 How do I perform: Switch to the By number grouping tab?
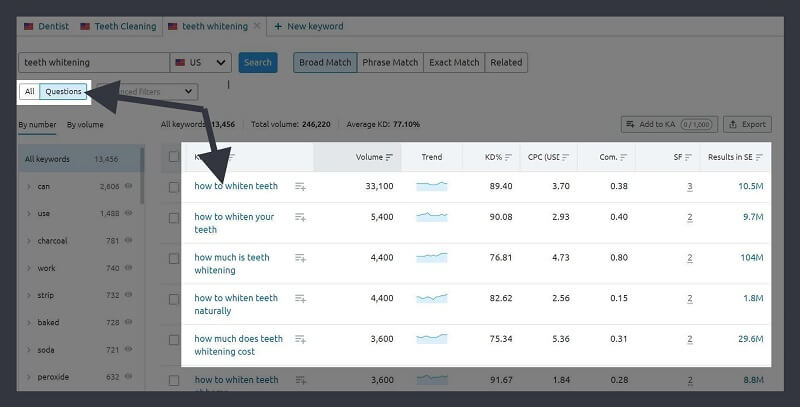point(37,124)
